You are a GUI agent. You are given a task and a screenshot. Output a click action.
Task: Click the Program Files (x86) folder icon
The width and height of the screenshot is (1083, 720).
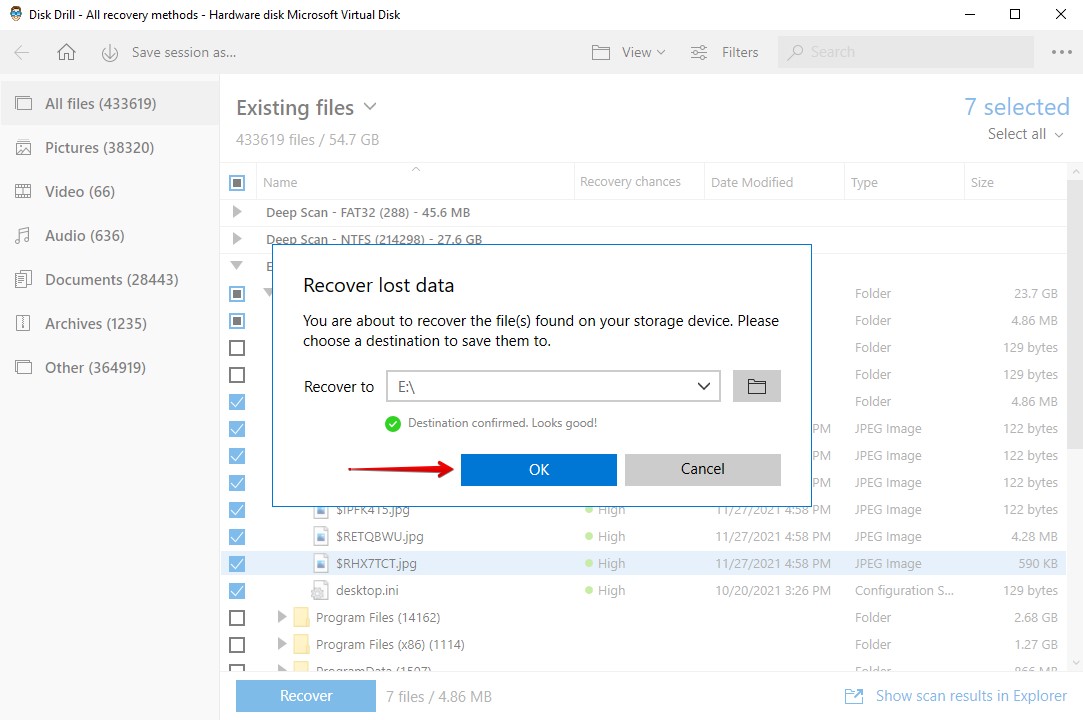pyautogui.click(x=301, y=645)
